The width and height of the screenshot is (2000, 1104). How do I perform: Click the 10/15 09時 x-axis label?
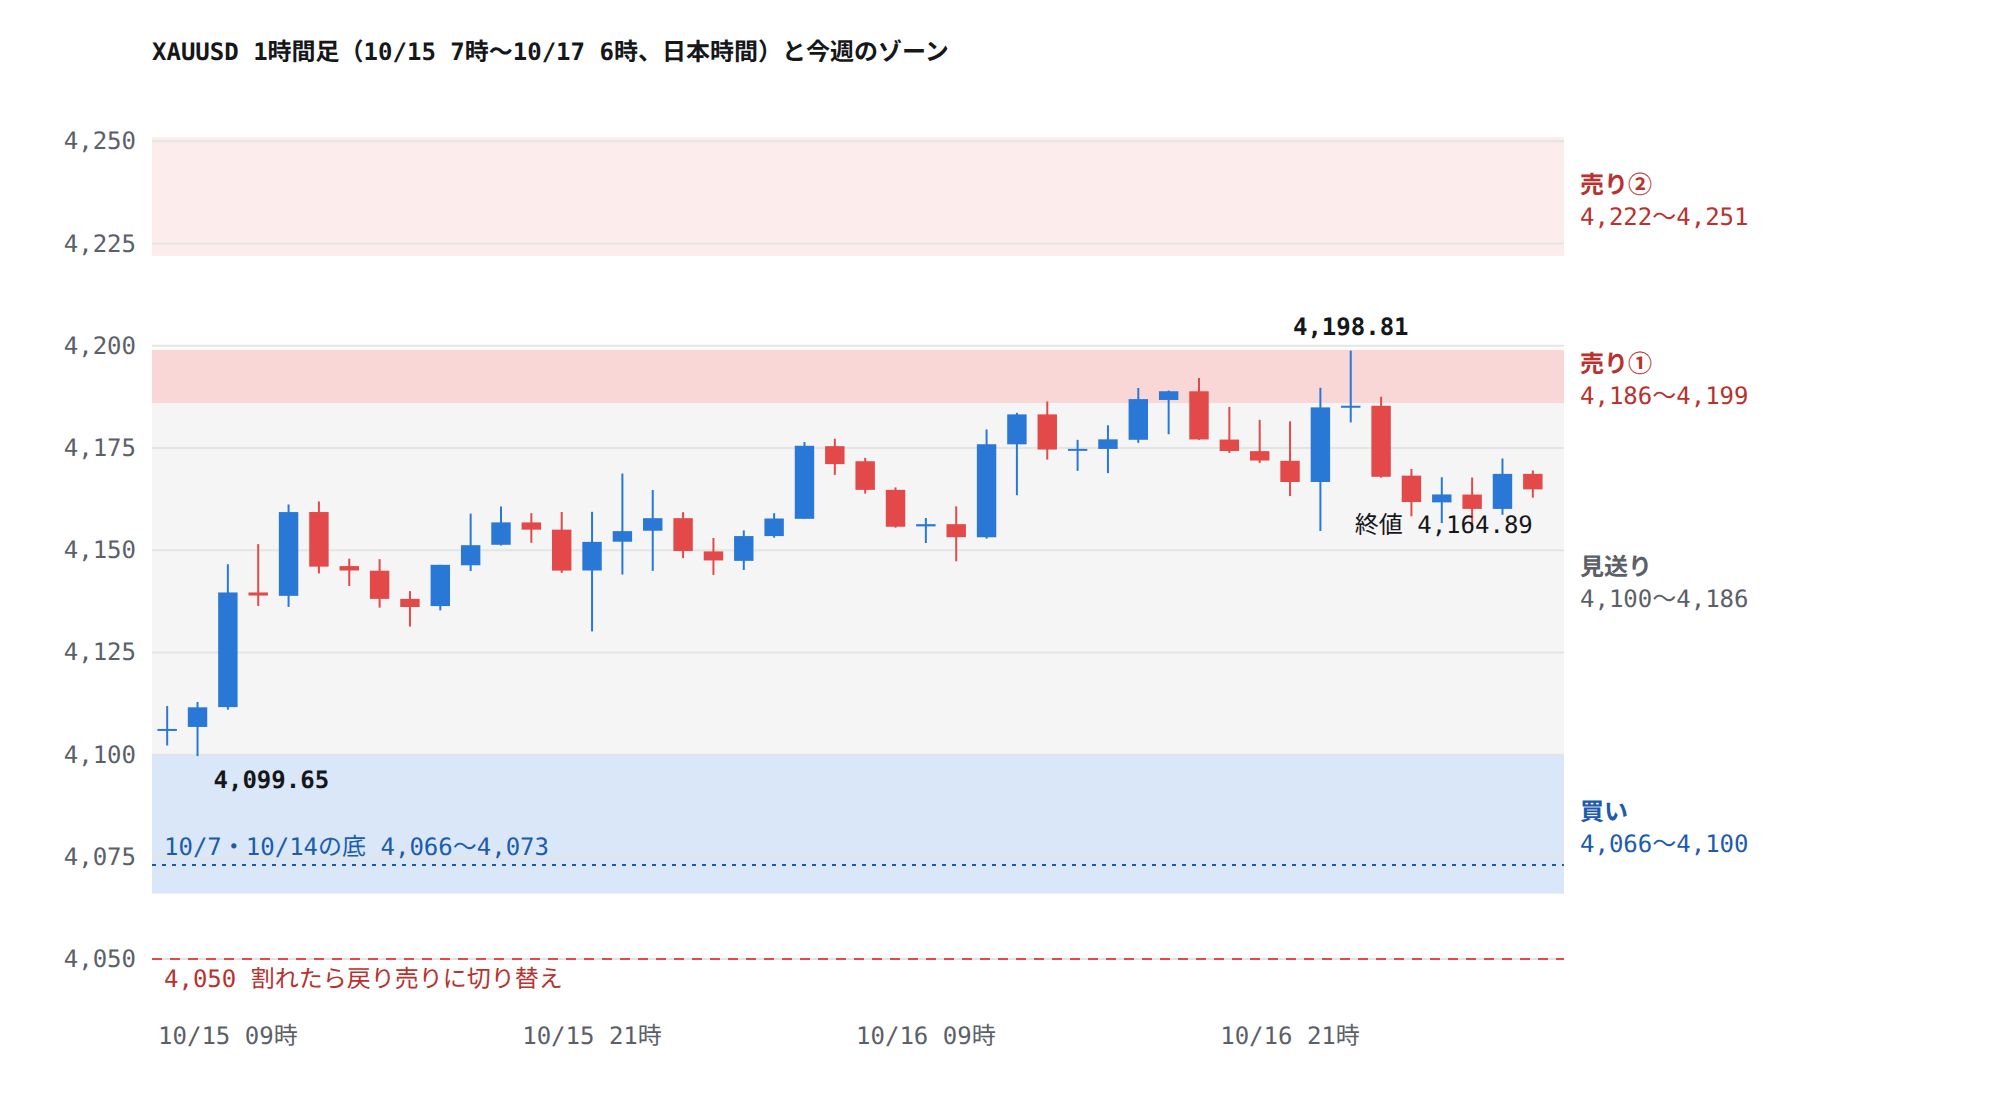(x=228, y=1036)
